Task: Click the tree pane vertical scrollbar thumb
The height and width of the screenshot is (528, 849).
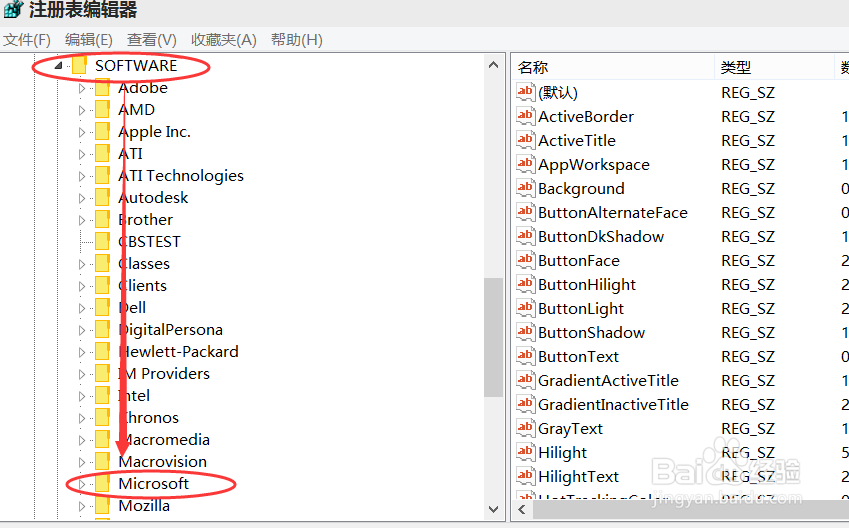Action: tap(493, 337)
